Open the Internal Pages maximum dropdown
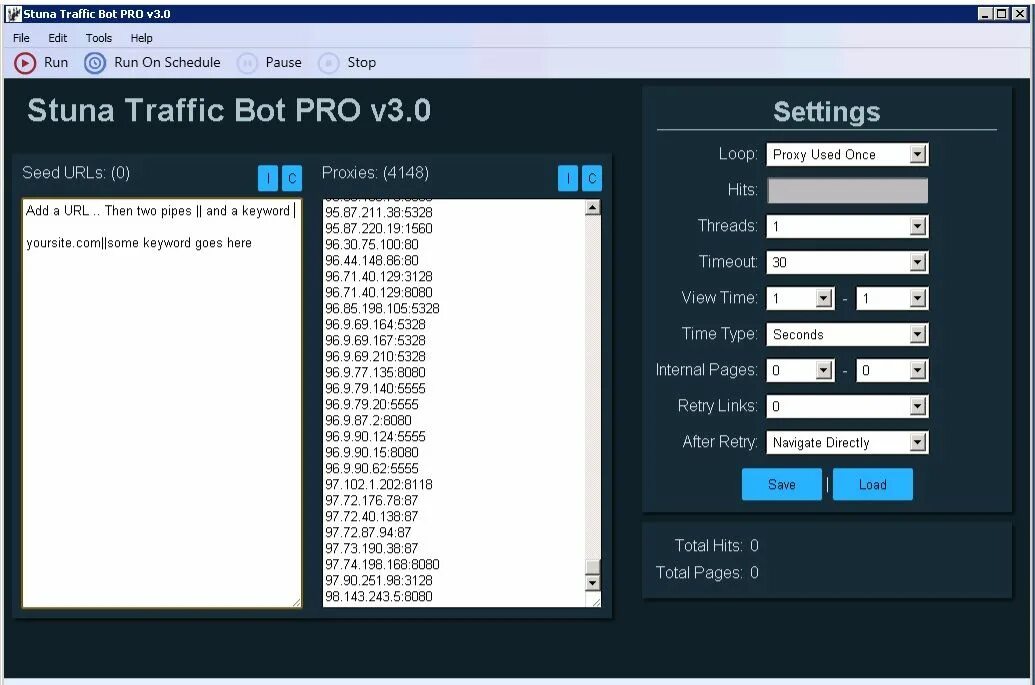1035x685 pixels. pos(918,370)
